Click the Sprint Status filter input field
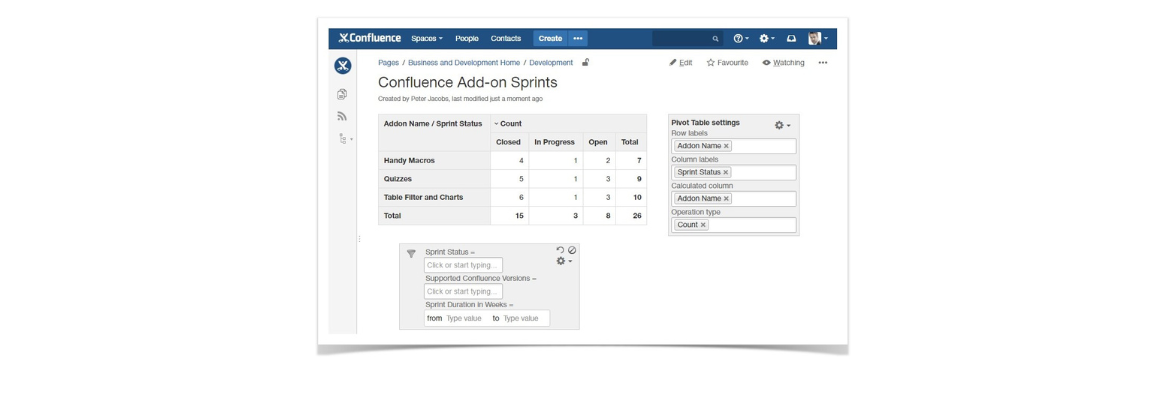 coord(463,265)
